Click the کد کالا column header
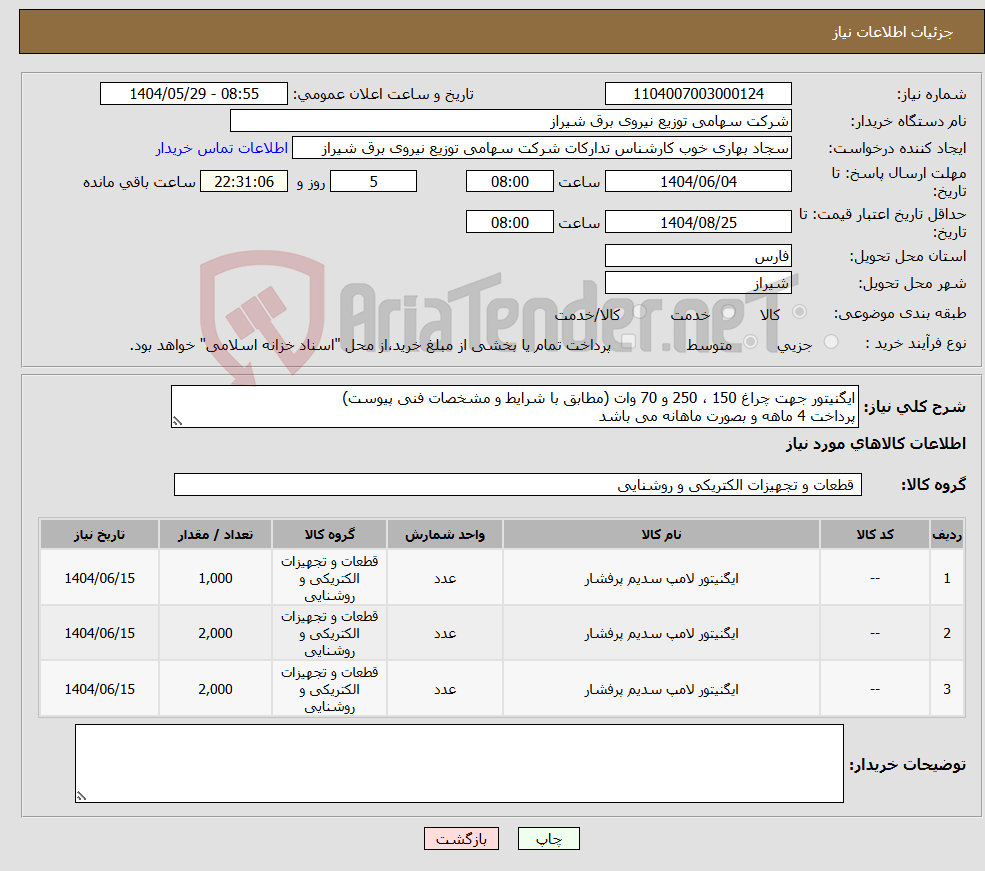This screenshot has width=985, height=871. pyautogui.click(x=875, y=534)
